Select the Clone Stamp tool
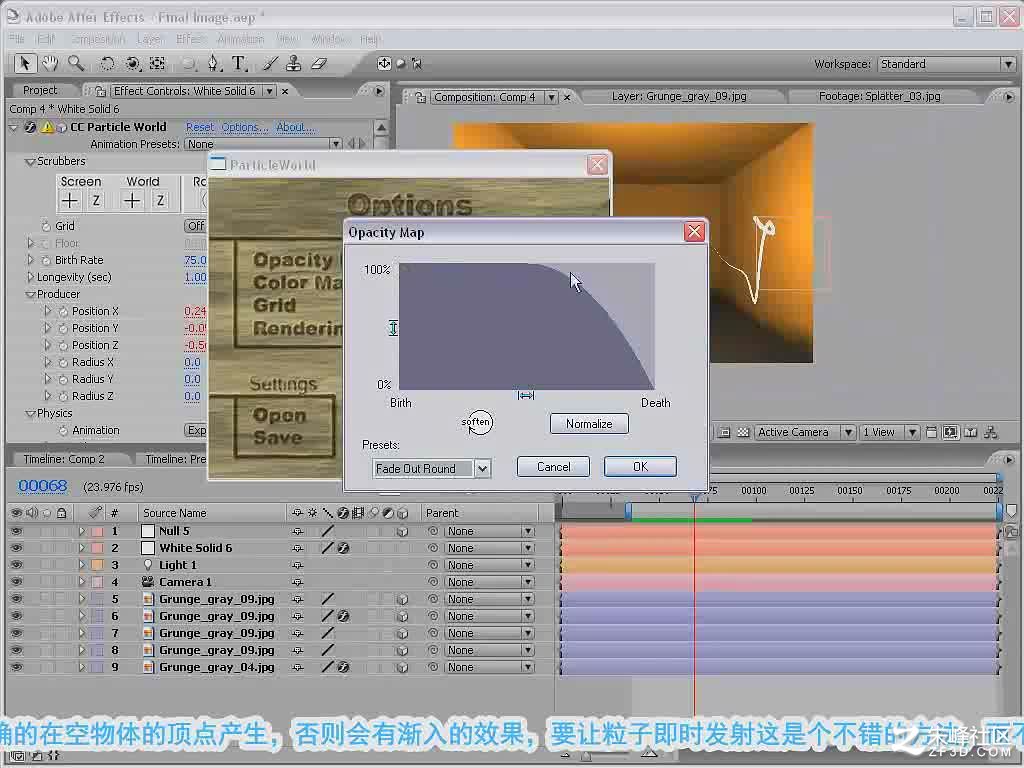Screen dimensions: 1024x768 (x=294, y=63)
